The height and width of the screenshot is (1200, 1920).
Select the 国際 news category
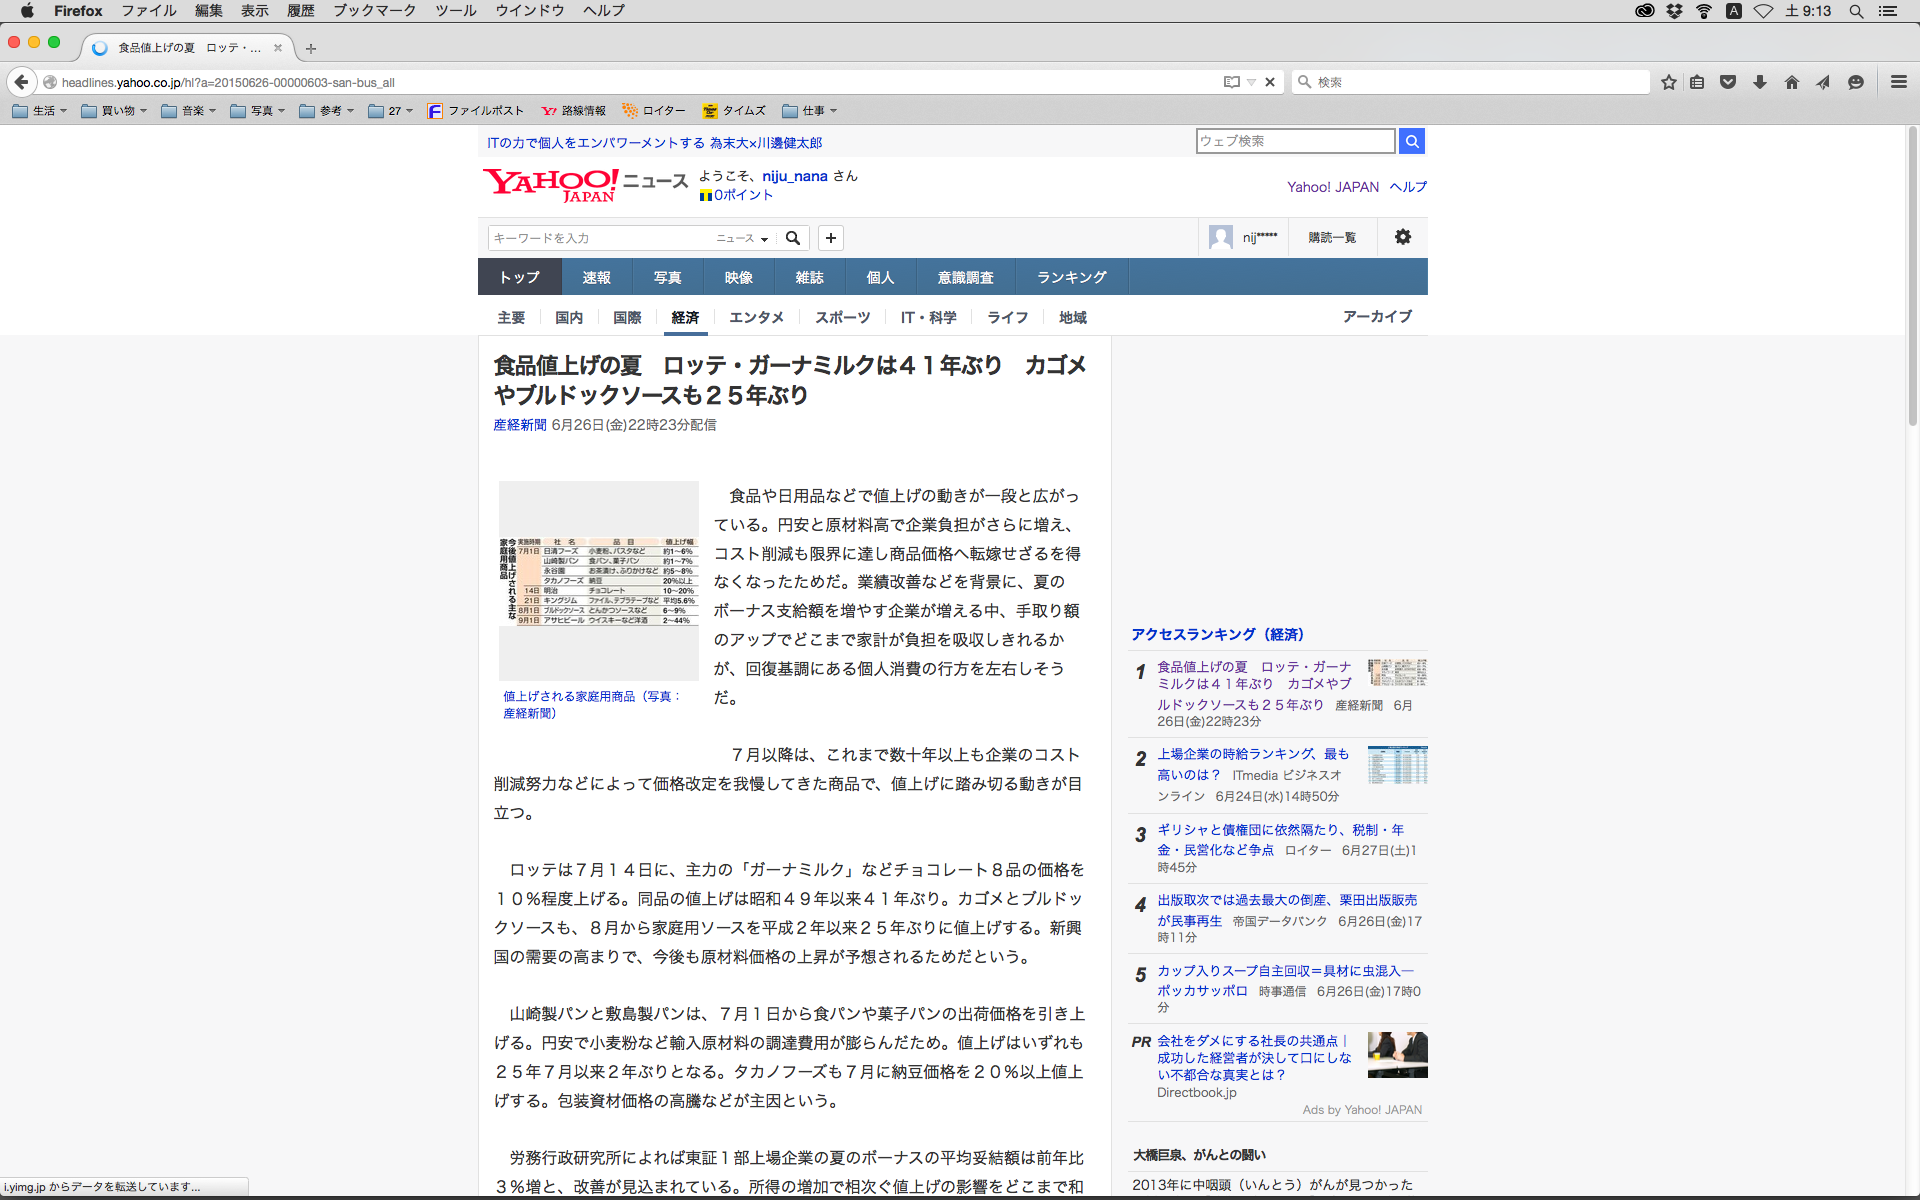tap(627, 317)
